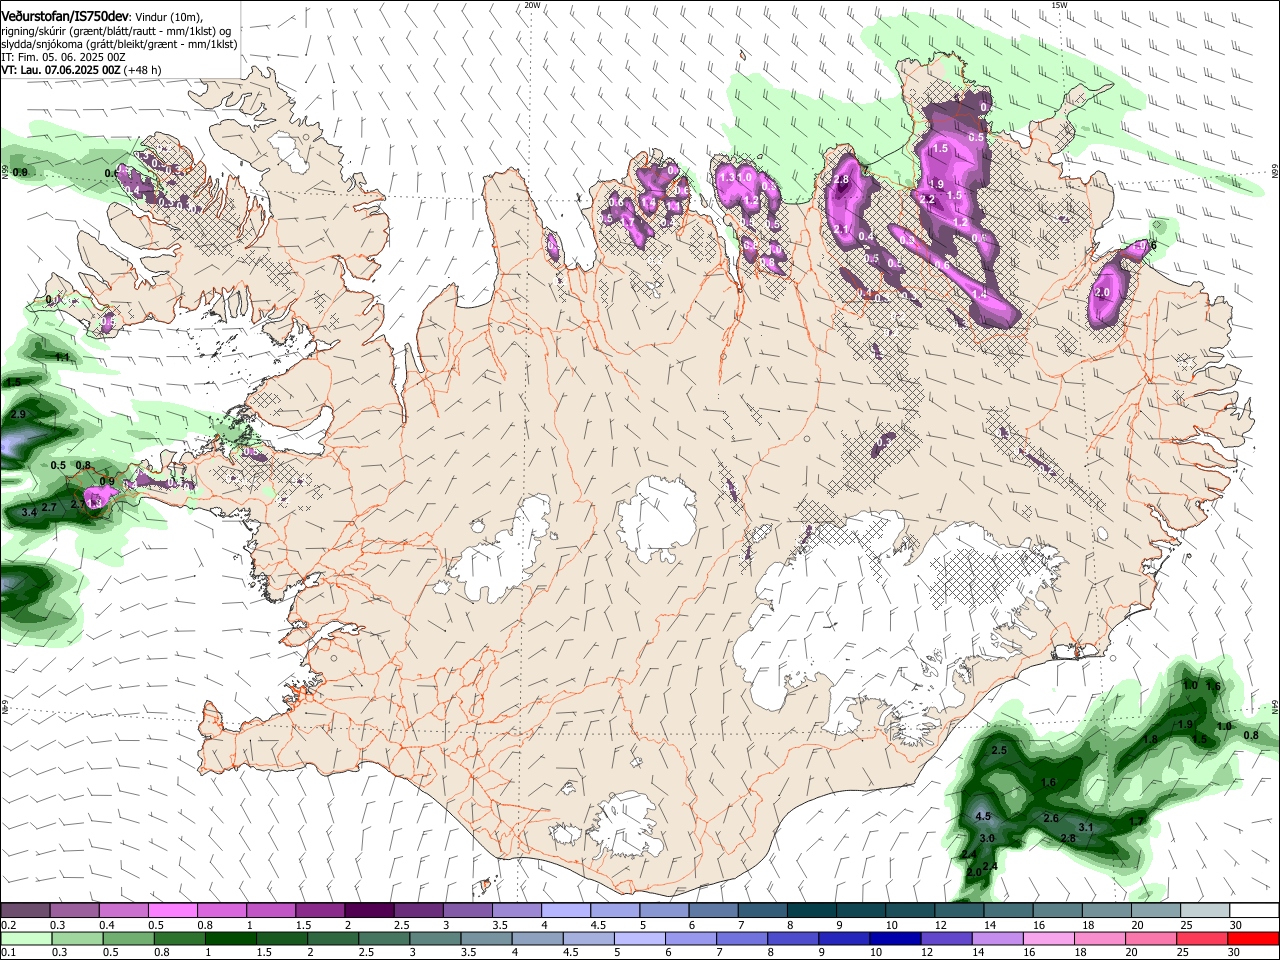Image resolution: width=1280 pixels, height=960 pixels.
Task: Click the 'Vindur (10m)' header text
Action: coord(169,16)
